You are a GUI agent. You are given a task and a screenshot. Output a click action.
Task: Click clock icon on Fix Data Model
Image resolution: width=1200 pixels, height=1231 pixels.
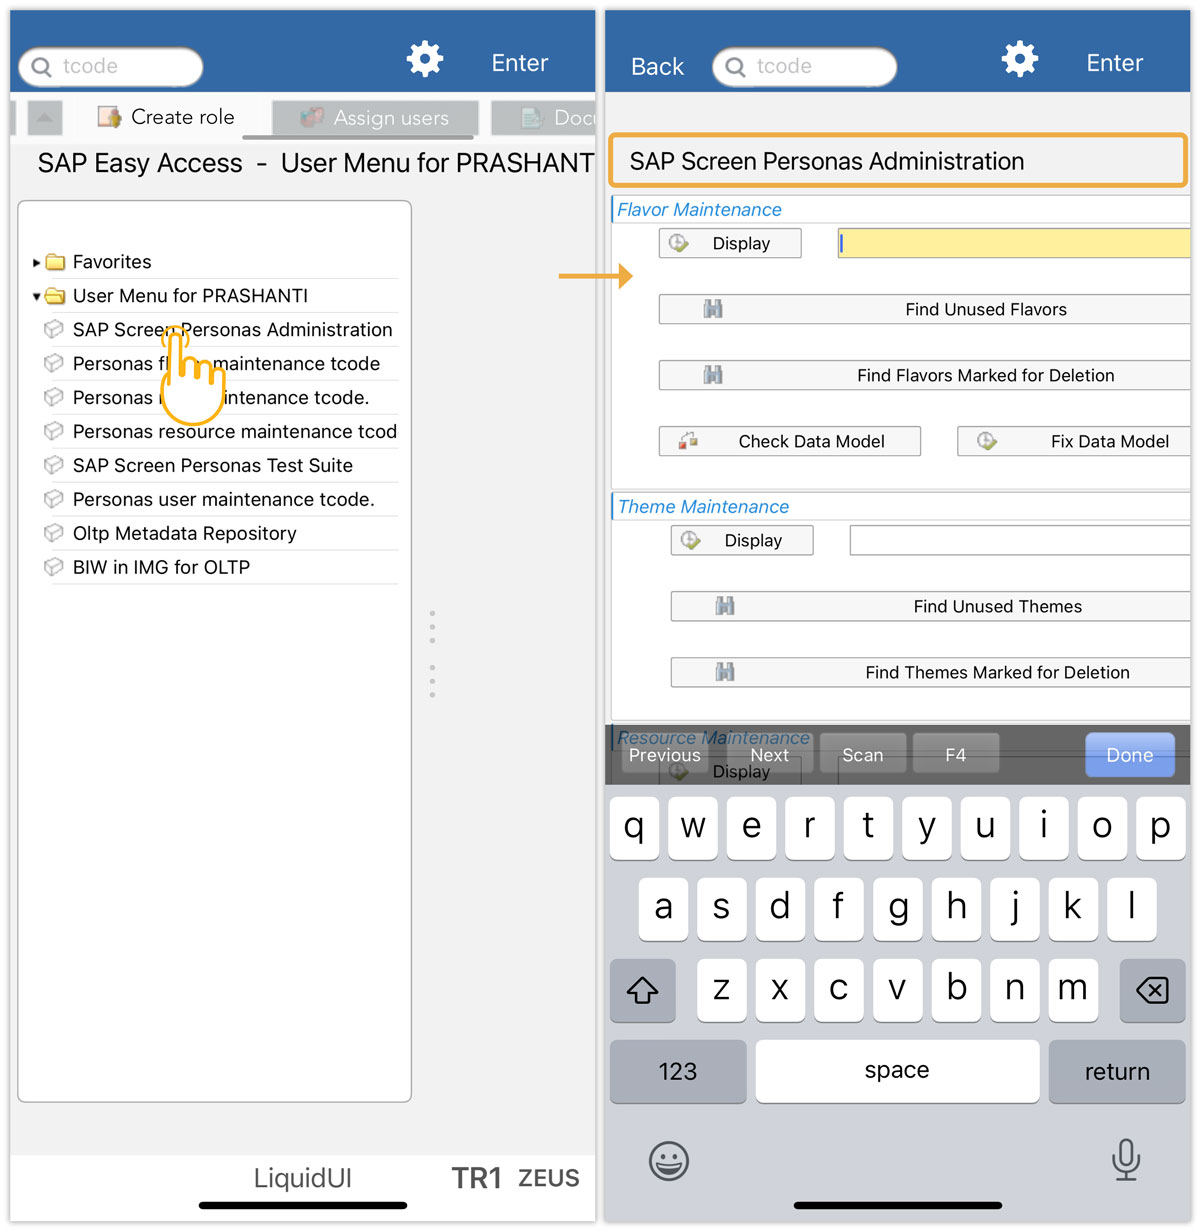click(987, 441)
